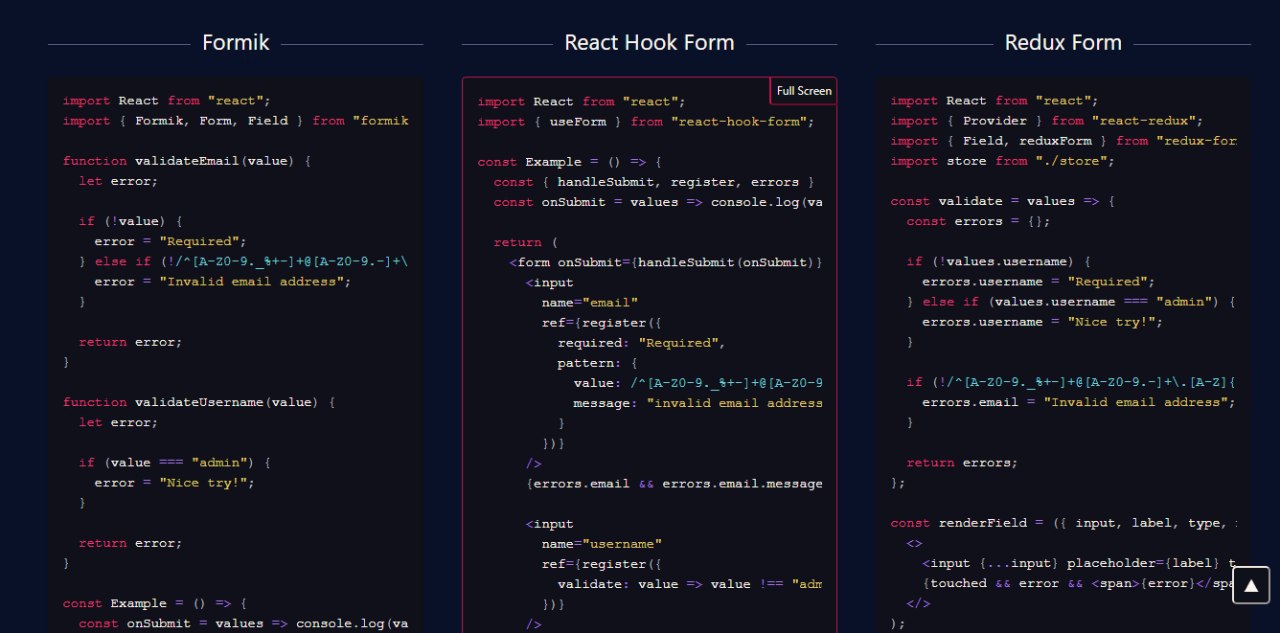
Task: Click 'pattern: {' line in React Hook Form code
Action: coord(598,363)
